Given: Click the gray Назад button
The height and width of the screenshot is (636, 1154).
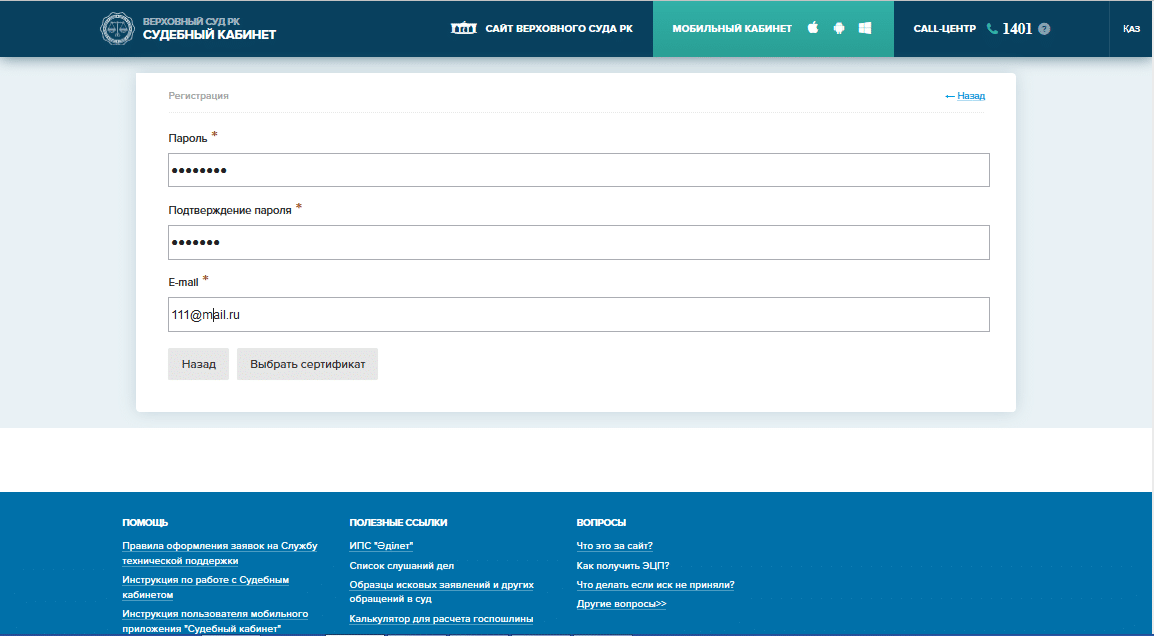Looking at the screenshot, I should [x=198, y=364].
